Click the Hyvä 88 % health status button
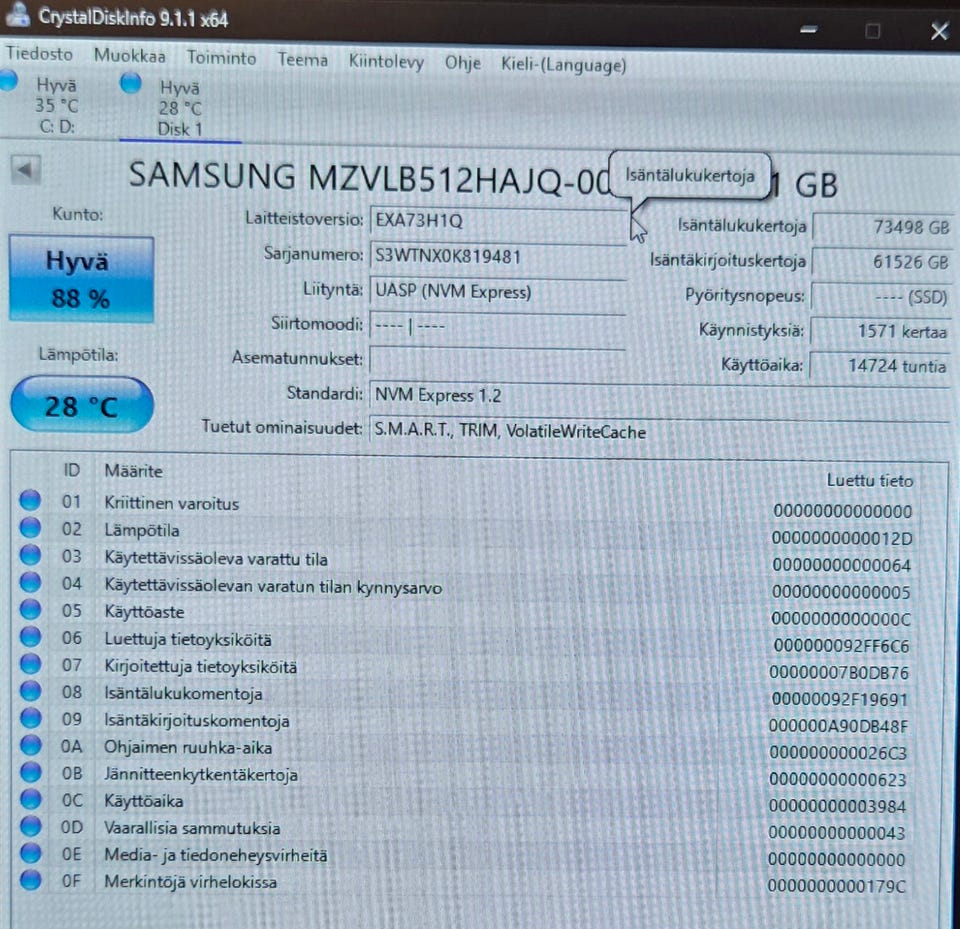Viewport: 960px width, 929px height. [81, 279]
